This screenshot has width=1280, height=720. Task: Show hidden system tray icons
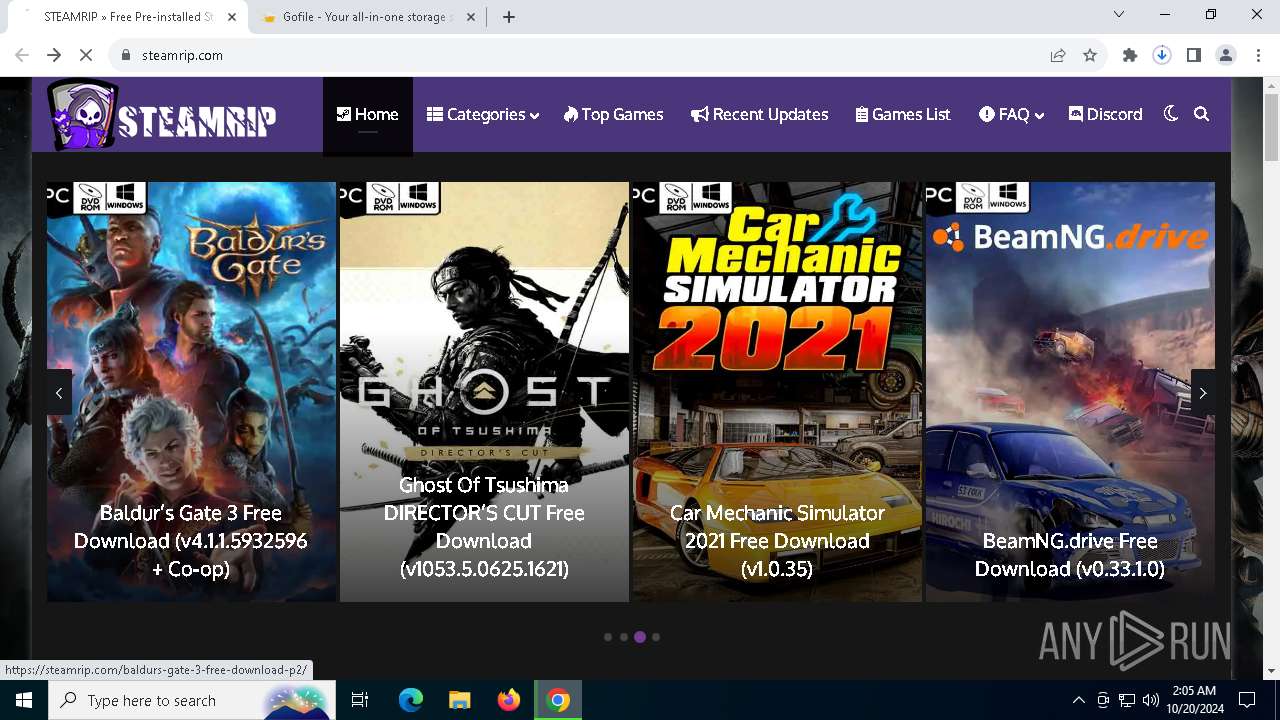[1078, 700]
